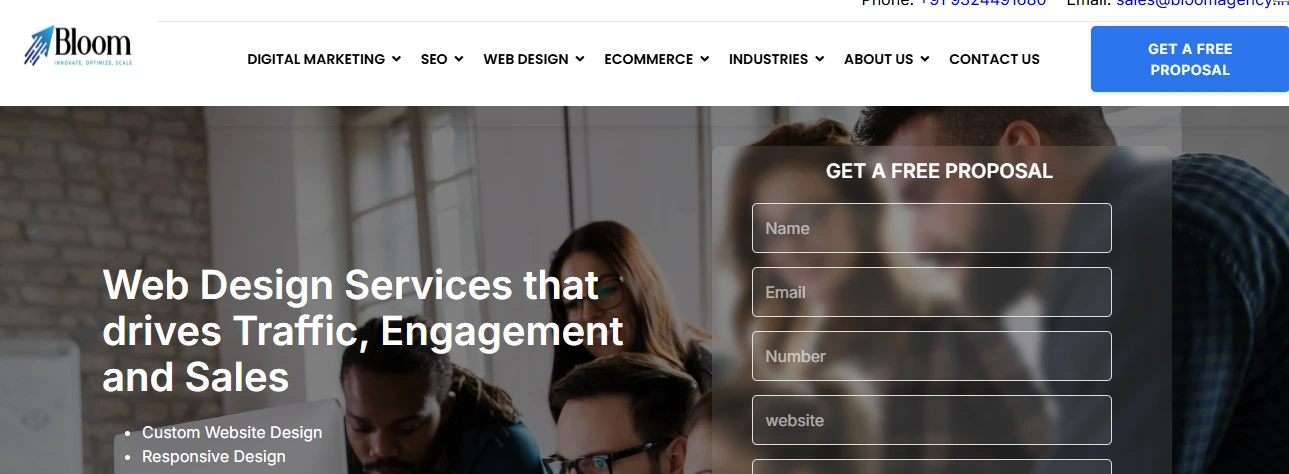The image size is (1289, 474).
Task: Expand the Digital Marketing chevron arrow
Action: tap(397, 59)
